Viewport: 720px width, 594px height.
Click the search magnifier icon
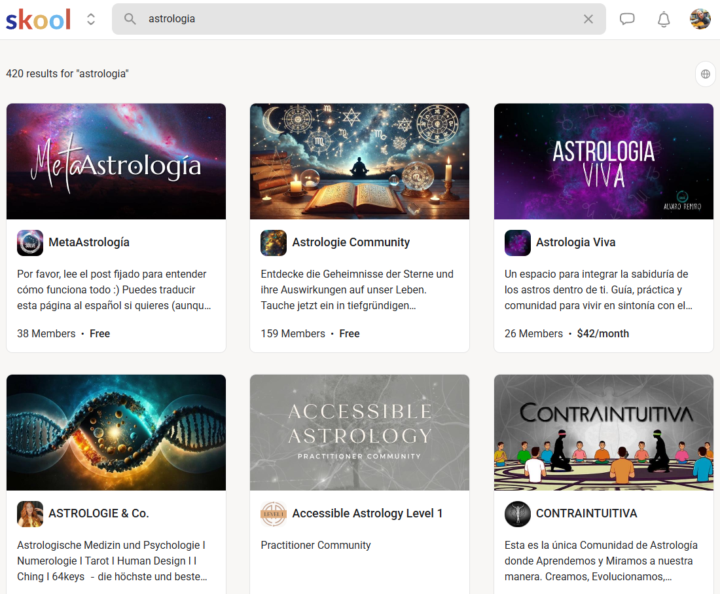[130, 19]
